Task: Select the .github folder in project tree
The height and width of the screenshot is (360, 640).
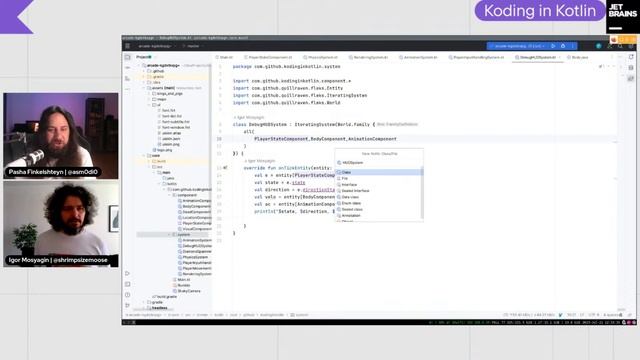Action: point(156,71)
